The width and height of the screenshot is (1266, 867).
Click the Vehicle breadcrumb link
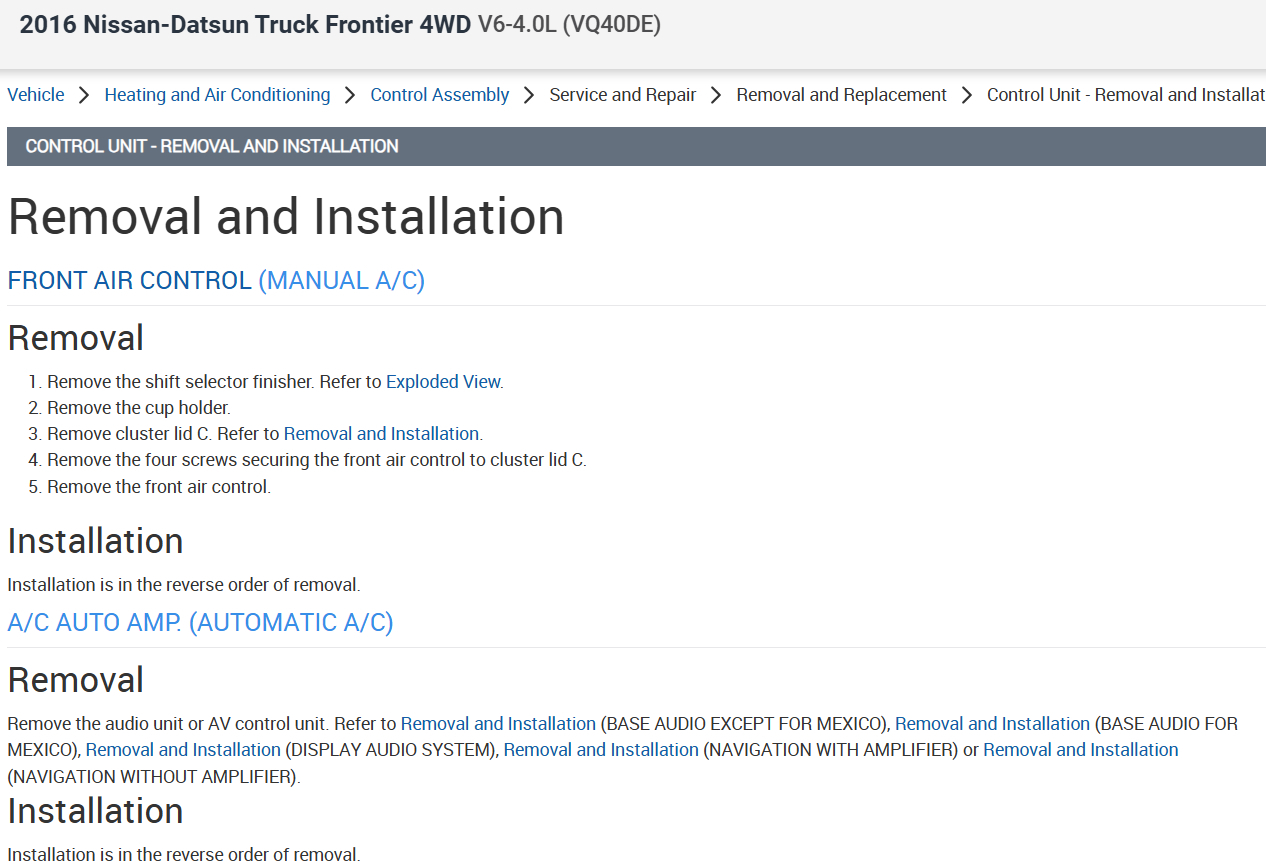pos(36,95)
